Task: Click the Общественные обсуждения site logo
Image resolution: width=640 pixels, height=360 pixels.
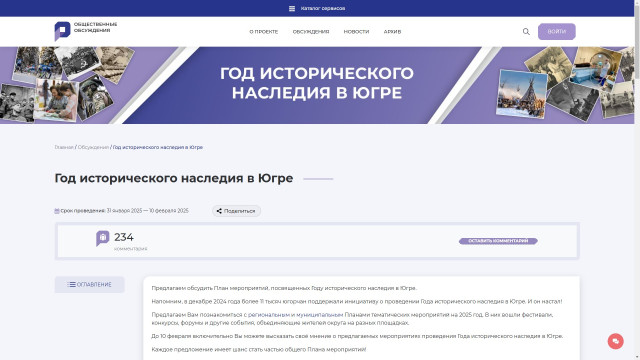Action: click(86, 31)
